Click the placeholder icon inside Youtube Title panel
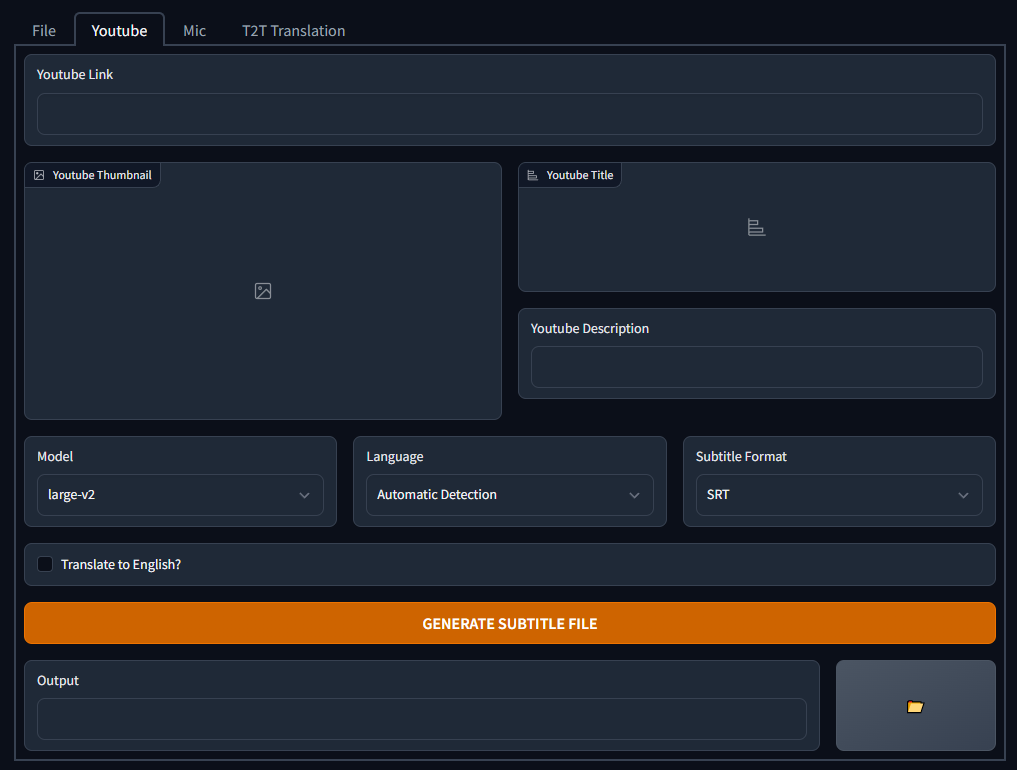 756,228
